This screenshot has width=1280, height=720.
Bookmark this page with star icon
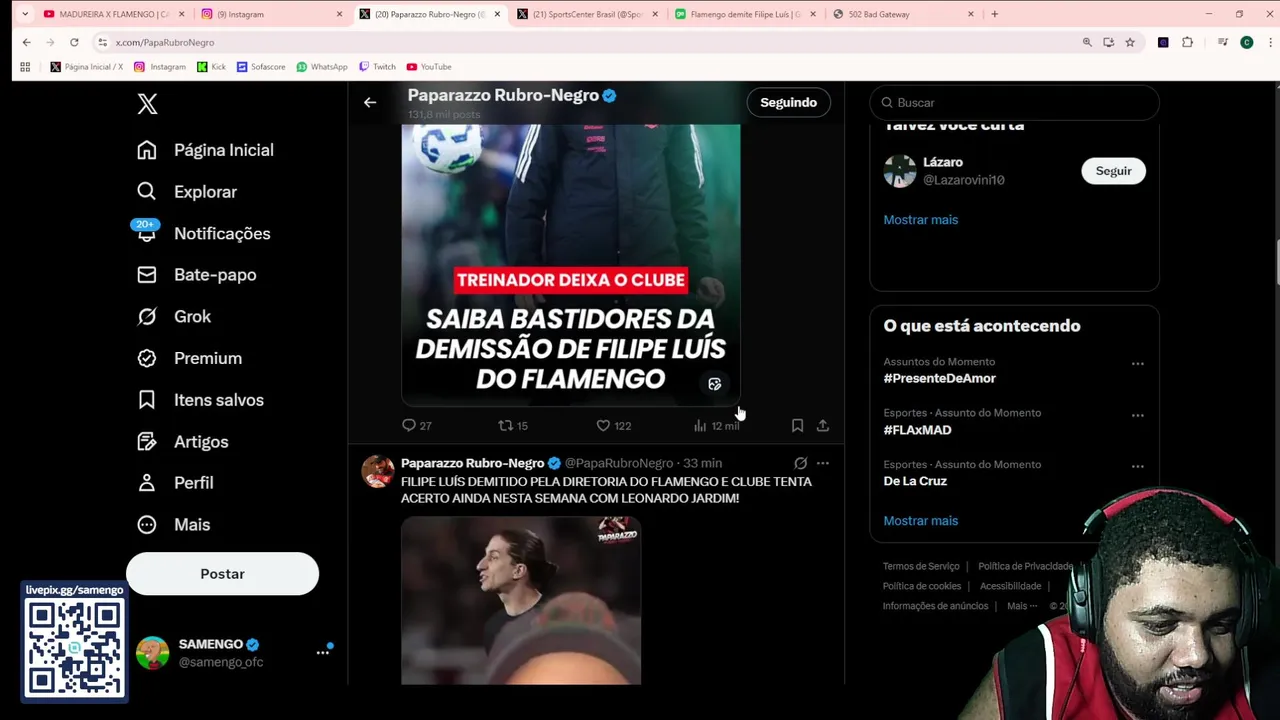[x=1130, y=42]
